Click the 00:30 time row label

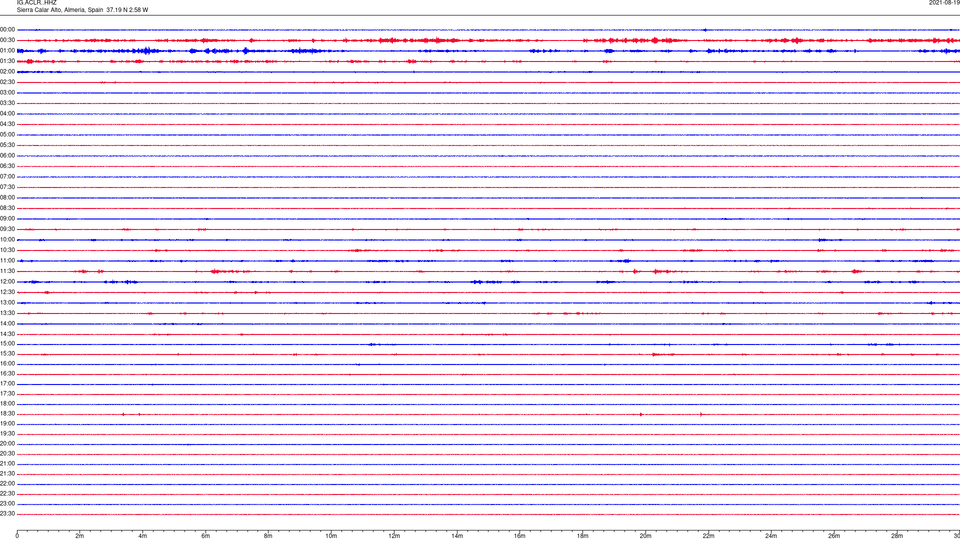point(7,40)
